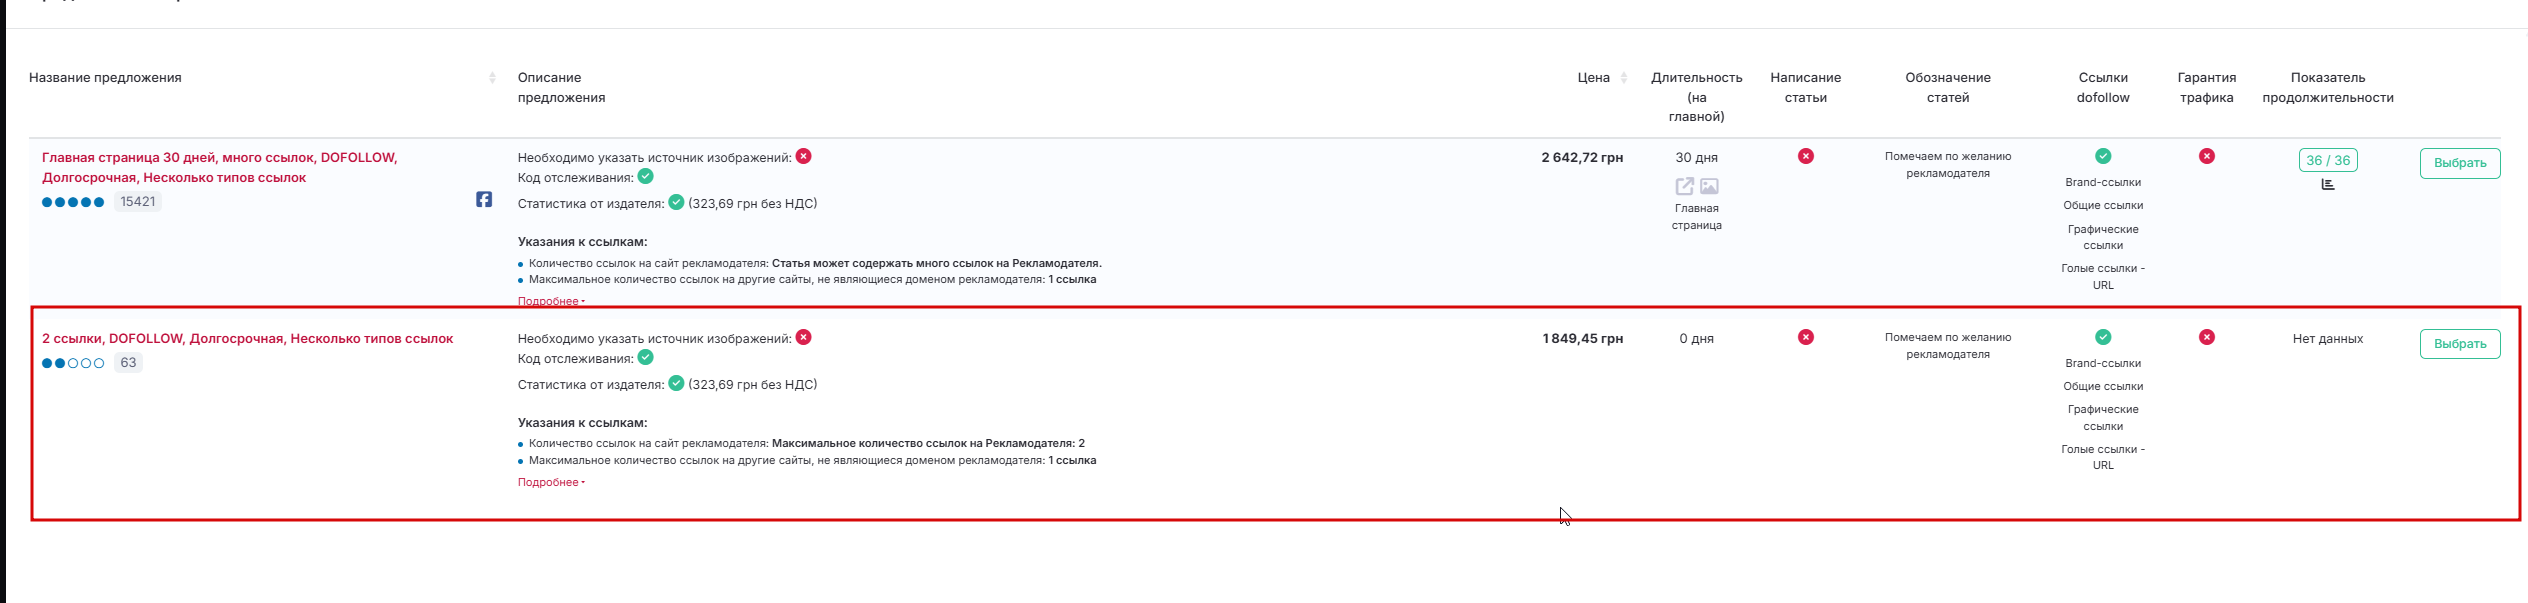
Task: Open the bar chart icon below 36 / 36
Action: [2328, 184]
